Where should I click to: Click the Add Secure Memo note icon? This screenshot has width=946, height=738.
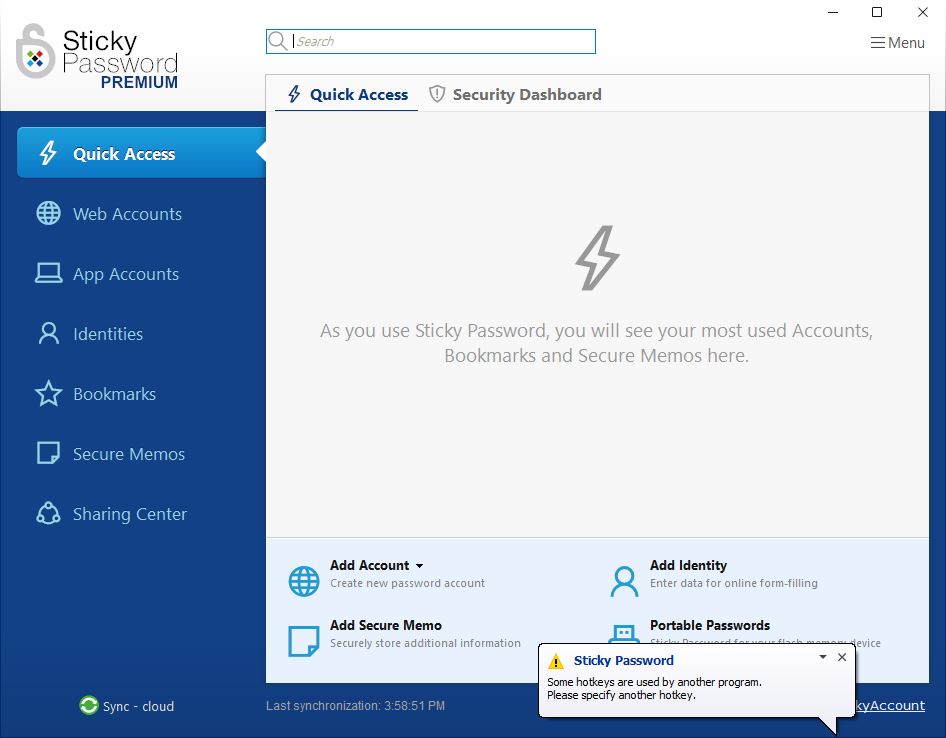(304, 641)
